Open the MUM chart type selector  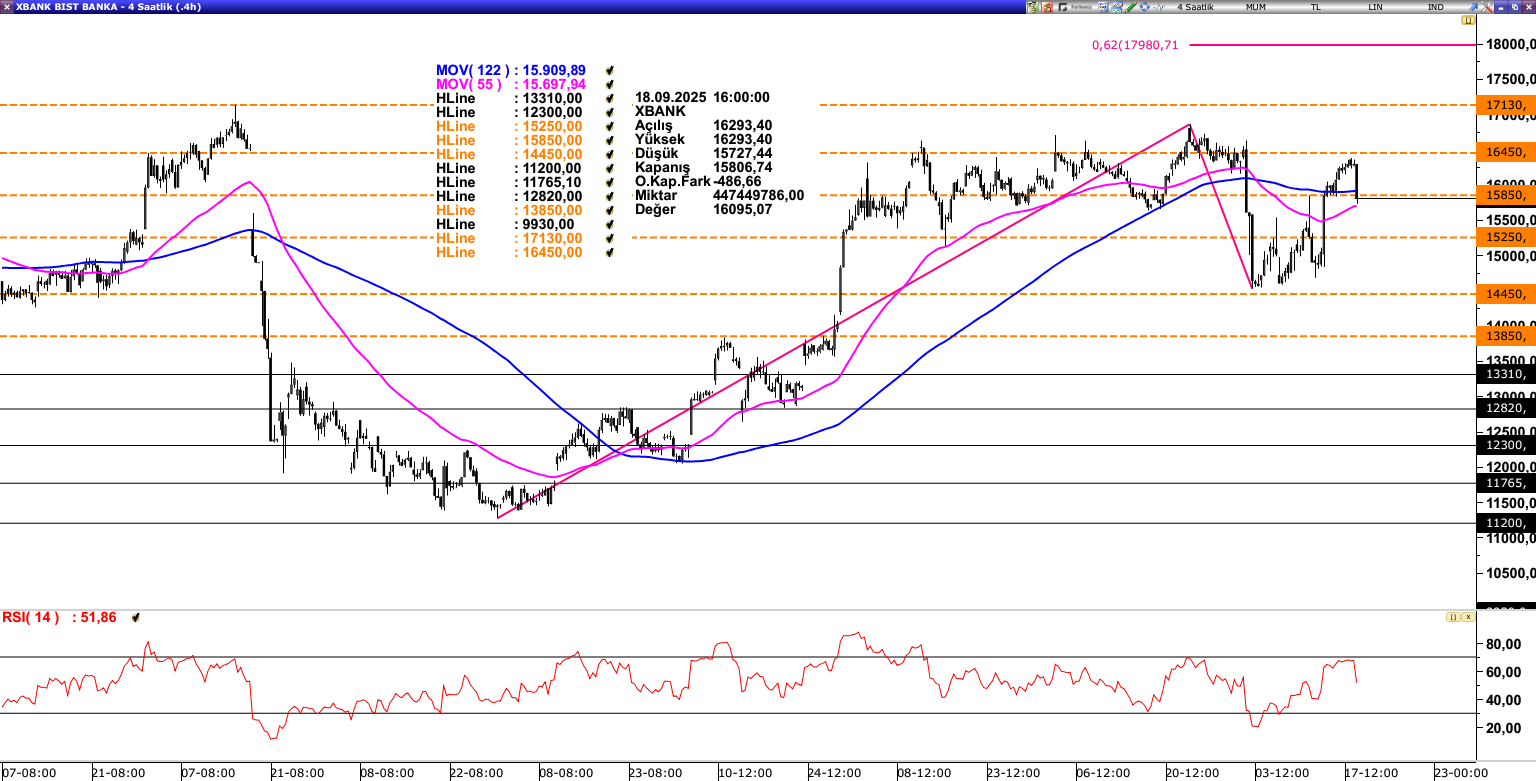tap(1256, 7)
